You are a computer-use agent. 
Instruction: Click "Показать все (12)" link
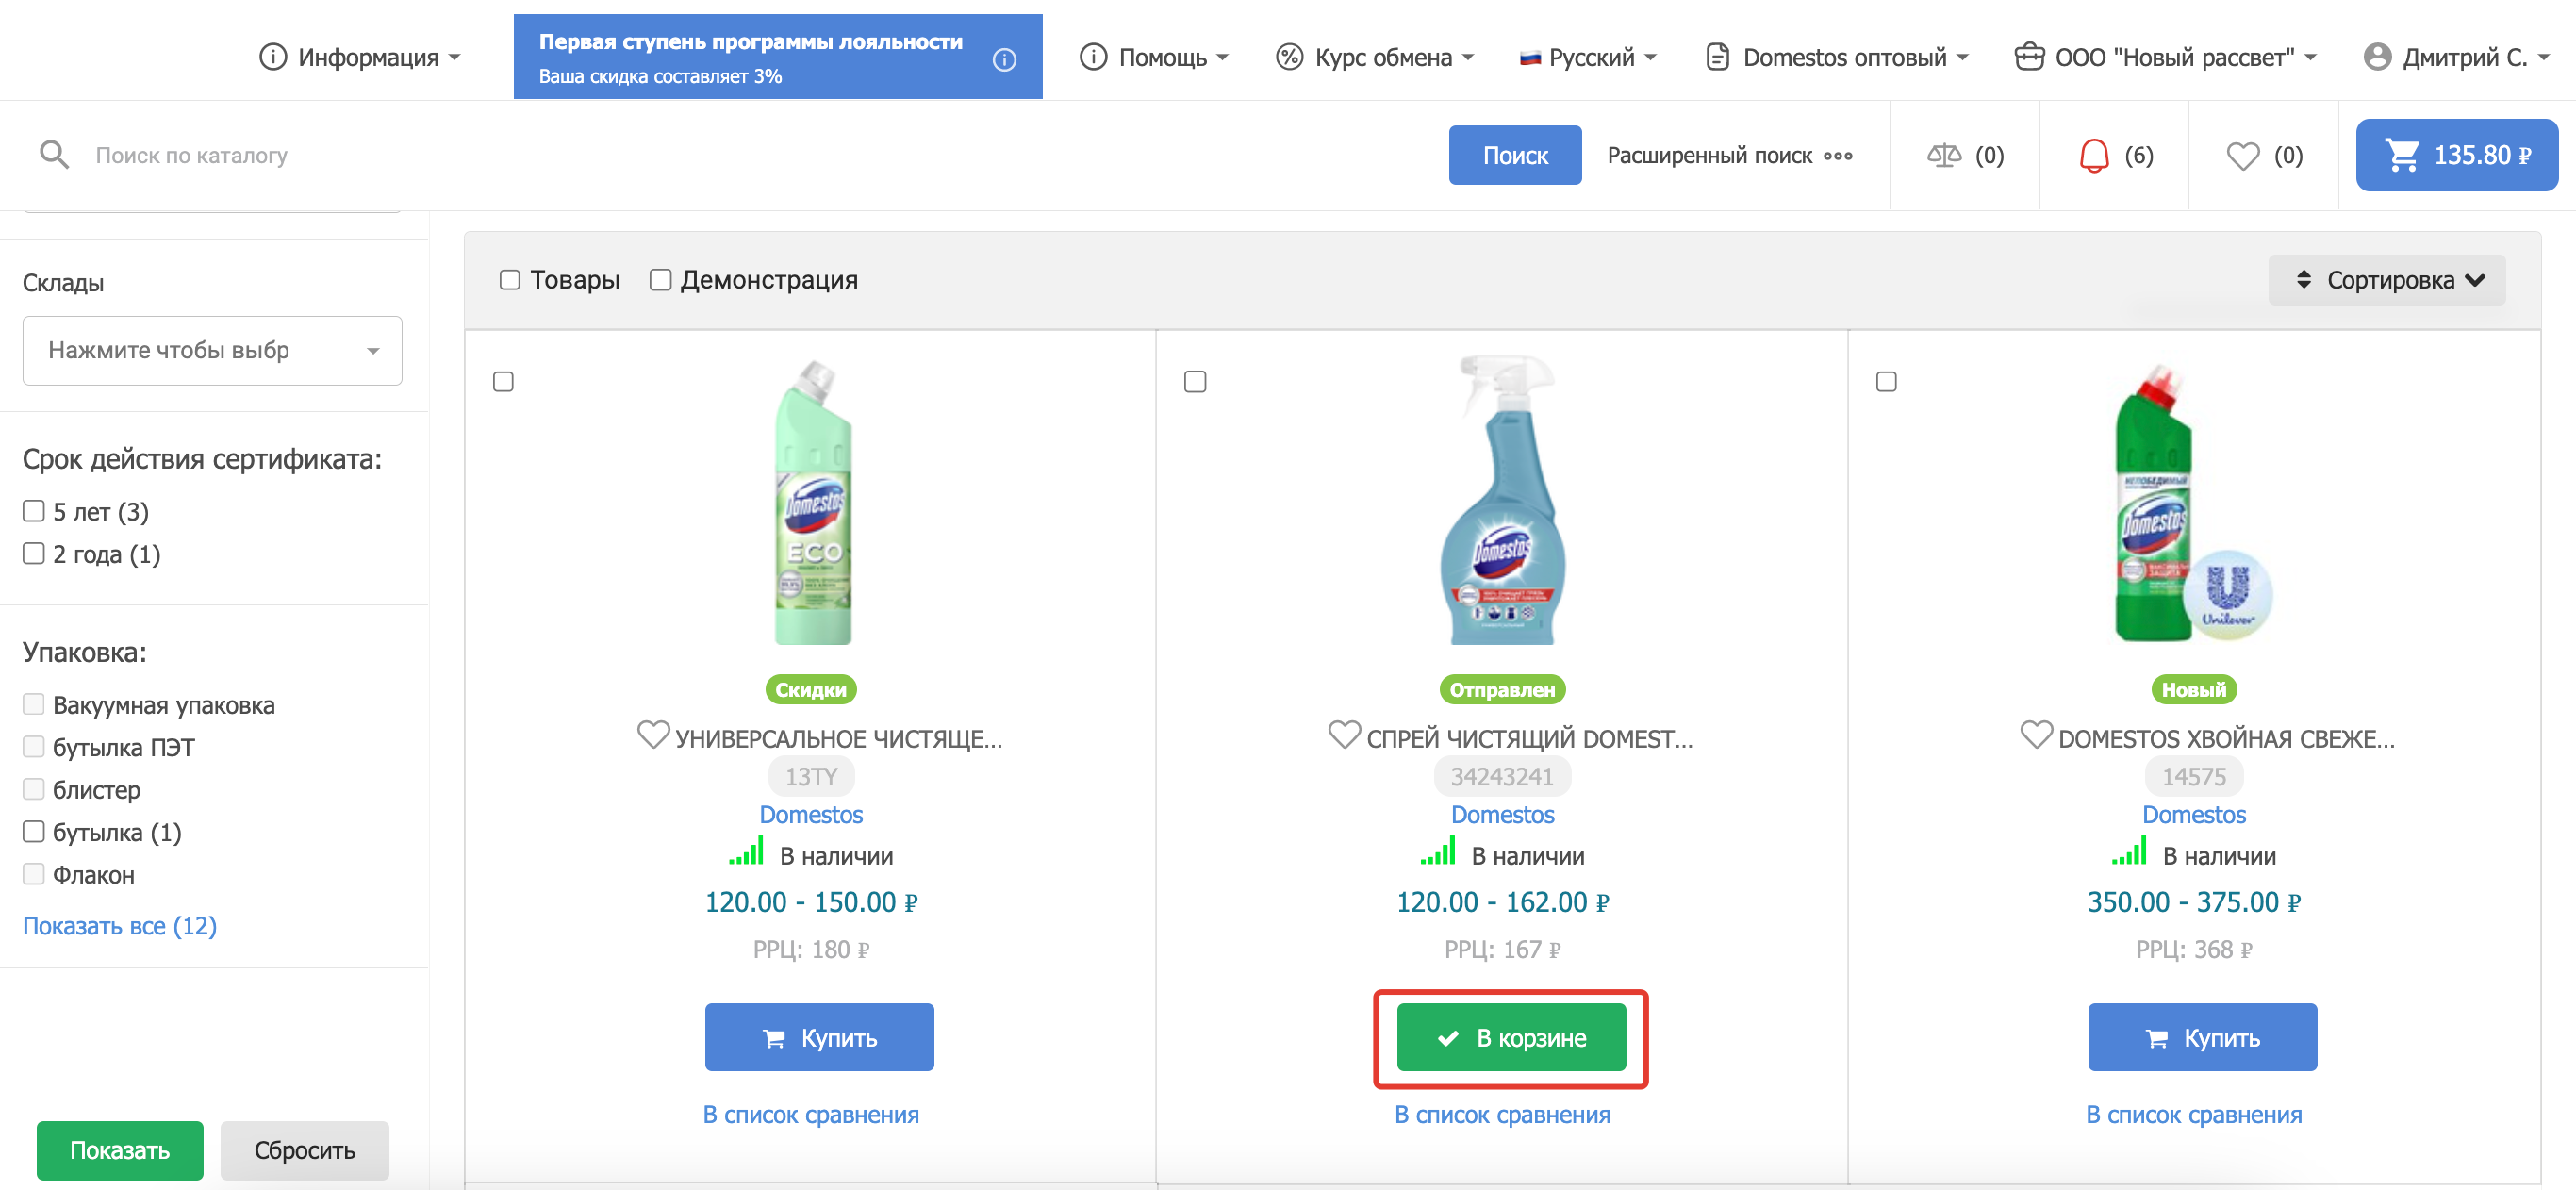120,926
